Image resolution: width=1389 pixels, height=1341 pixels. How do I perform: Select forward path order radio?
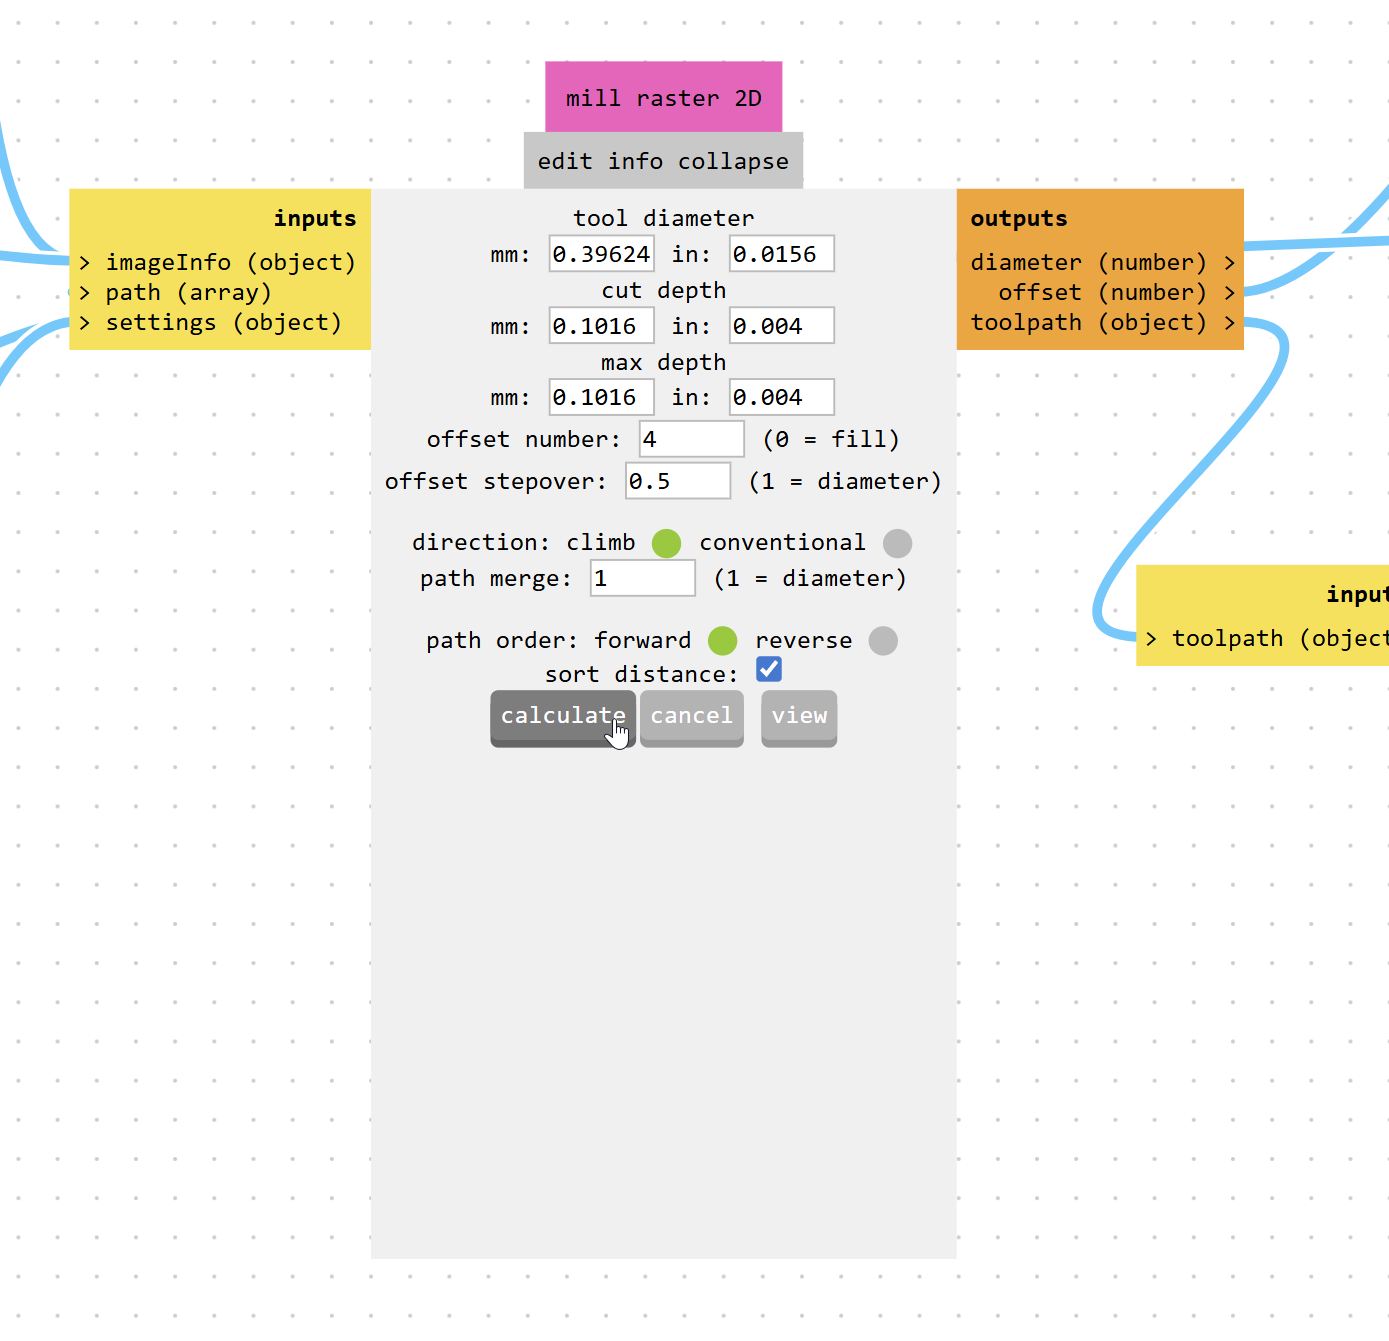tap(722, 640)
